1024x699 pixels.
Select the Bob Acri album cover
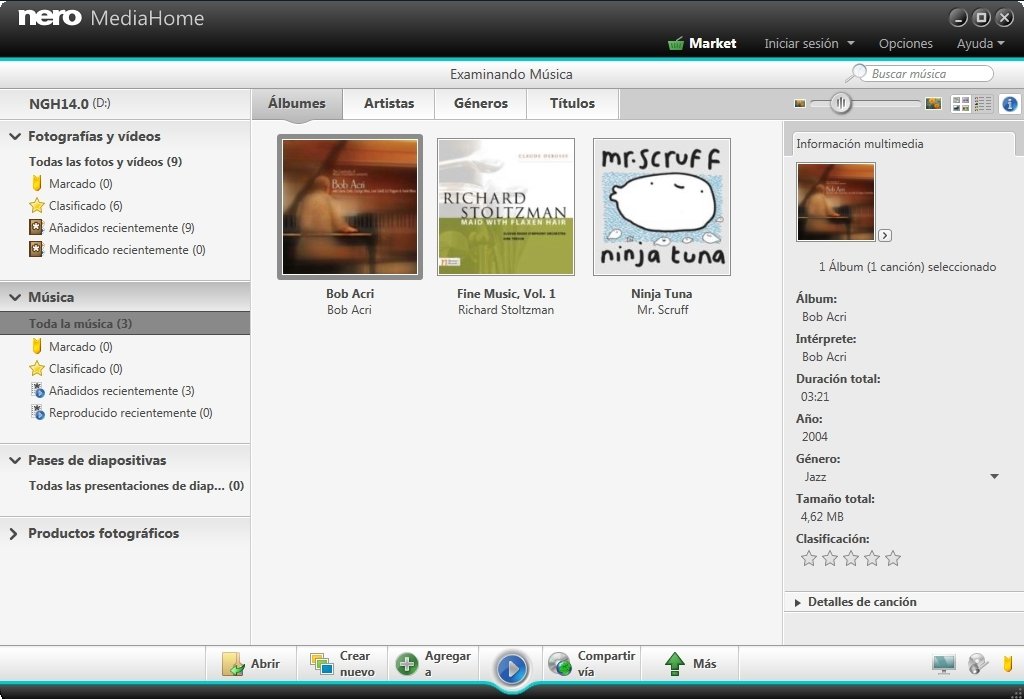(350, 207)
